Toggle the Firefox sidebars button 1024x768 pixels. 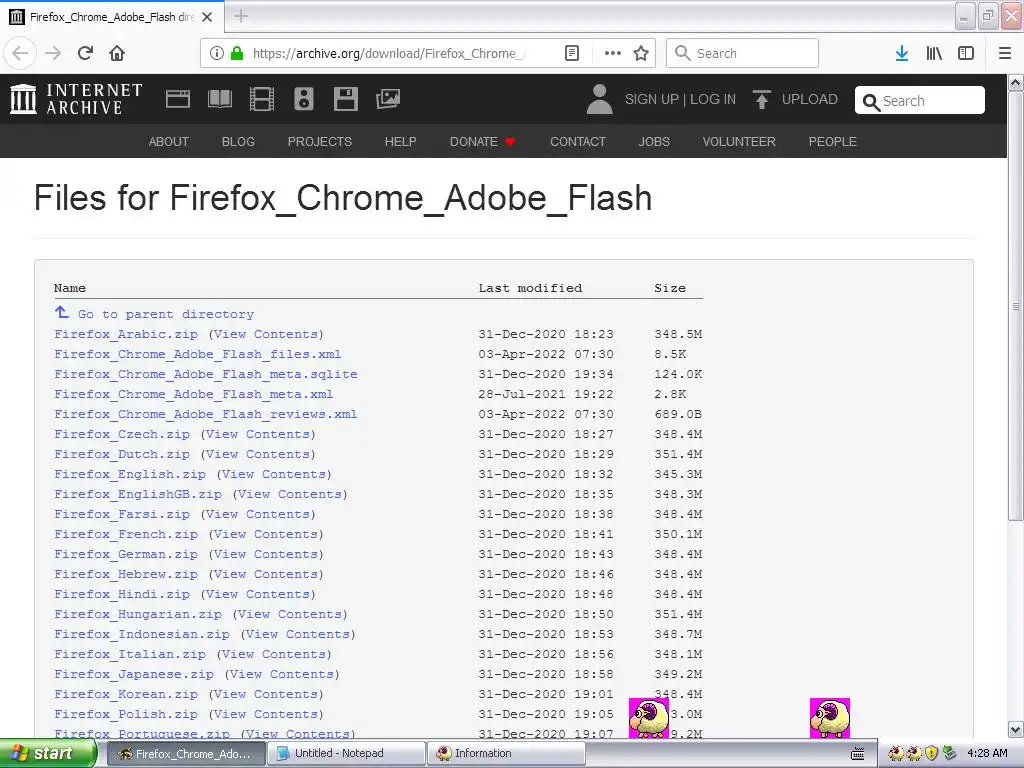[x=966, y=53]
